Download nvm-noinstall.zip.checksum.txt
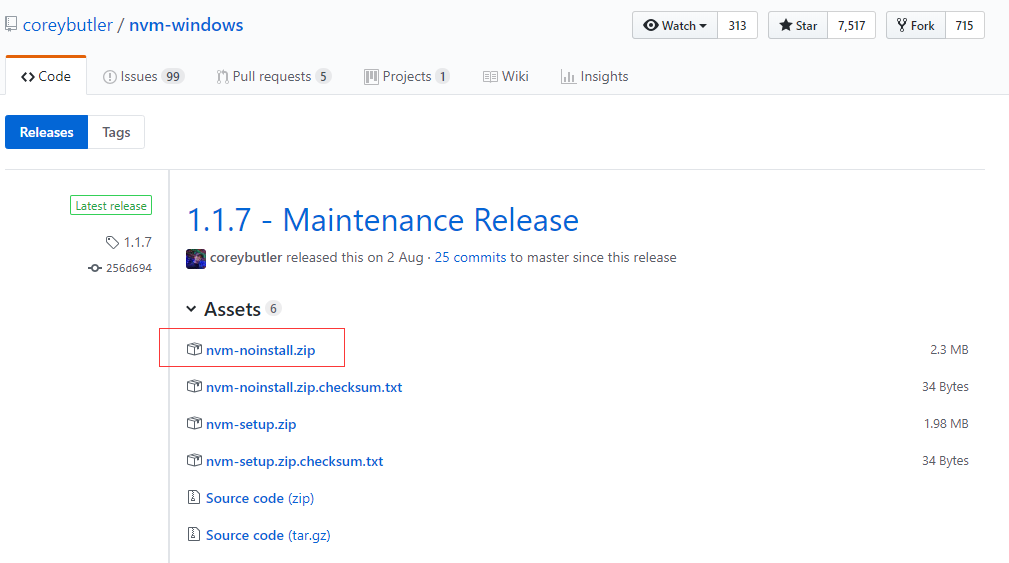1009x563 pixels. click(x=304, y=387)
